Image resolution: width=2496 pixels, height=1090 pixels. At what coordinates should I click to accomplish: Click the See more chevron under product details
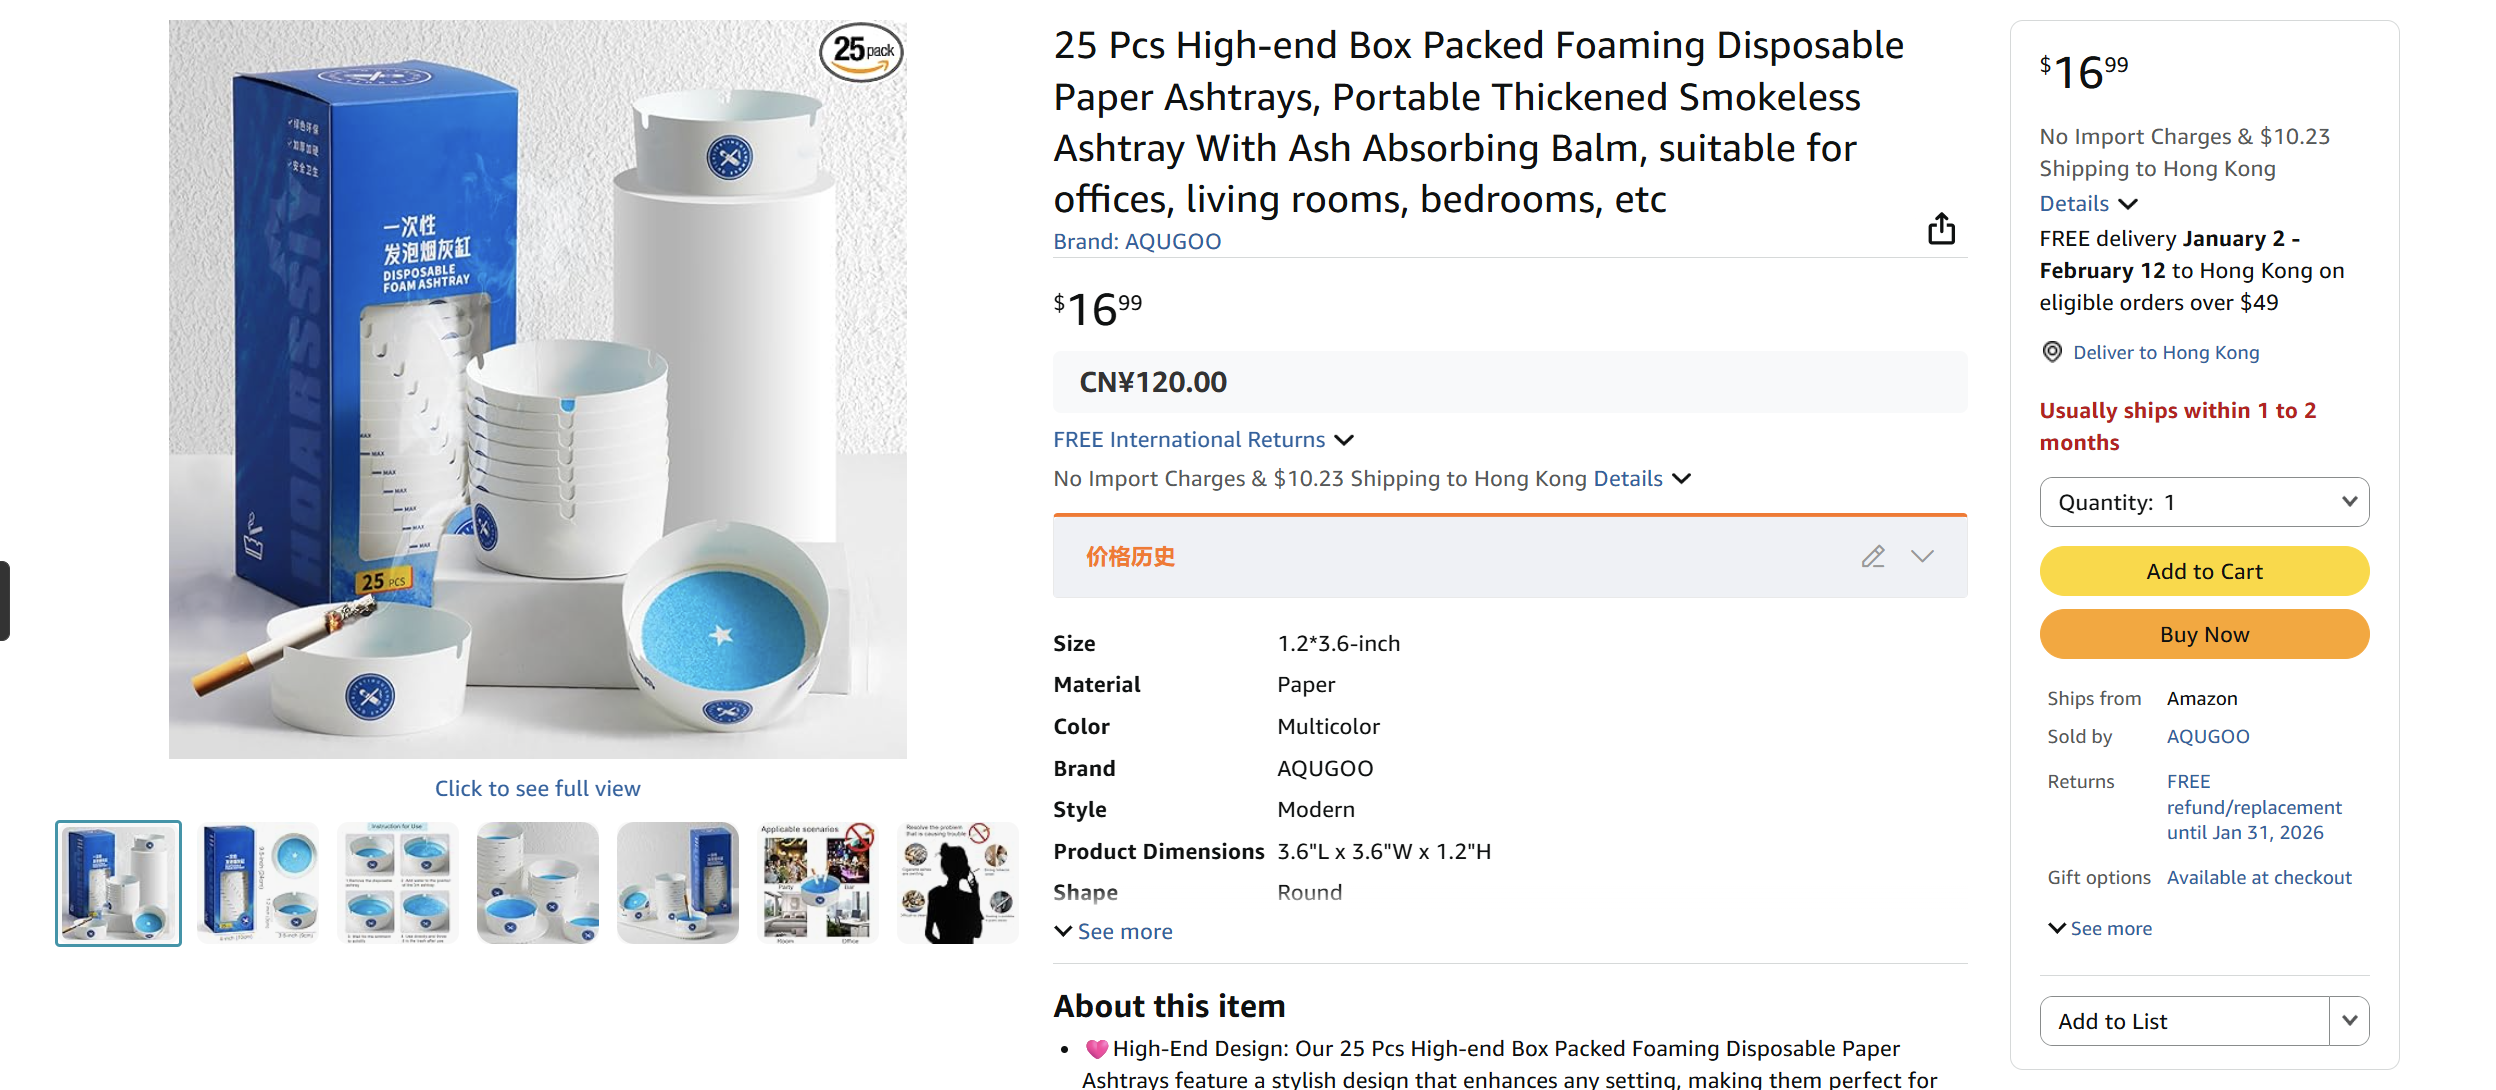[x=1064, y=931]
